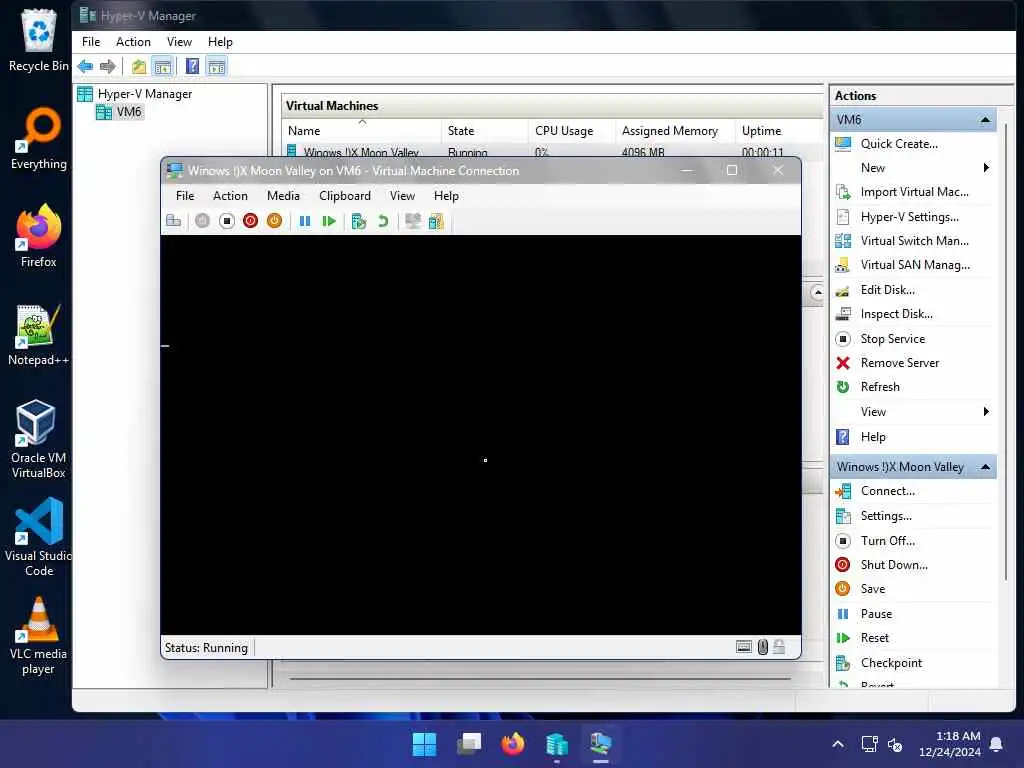
Task: Open the Action menu in Hyper-V Manager
Action: [133, 42]
